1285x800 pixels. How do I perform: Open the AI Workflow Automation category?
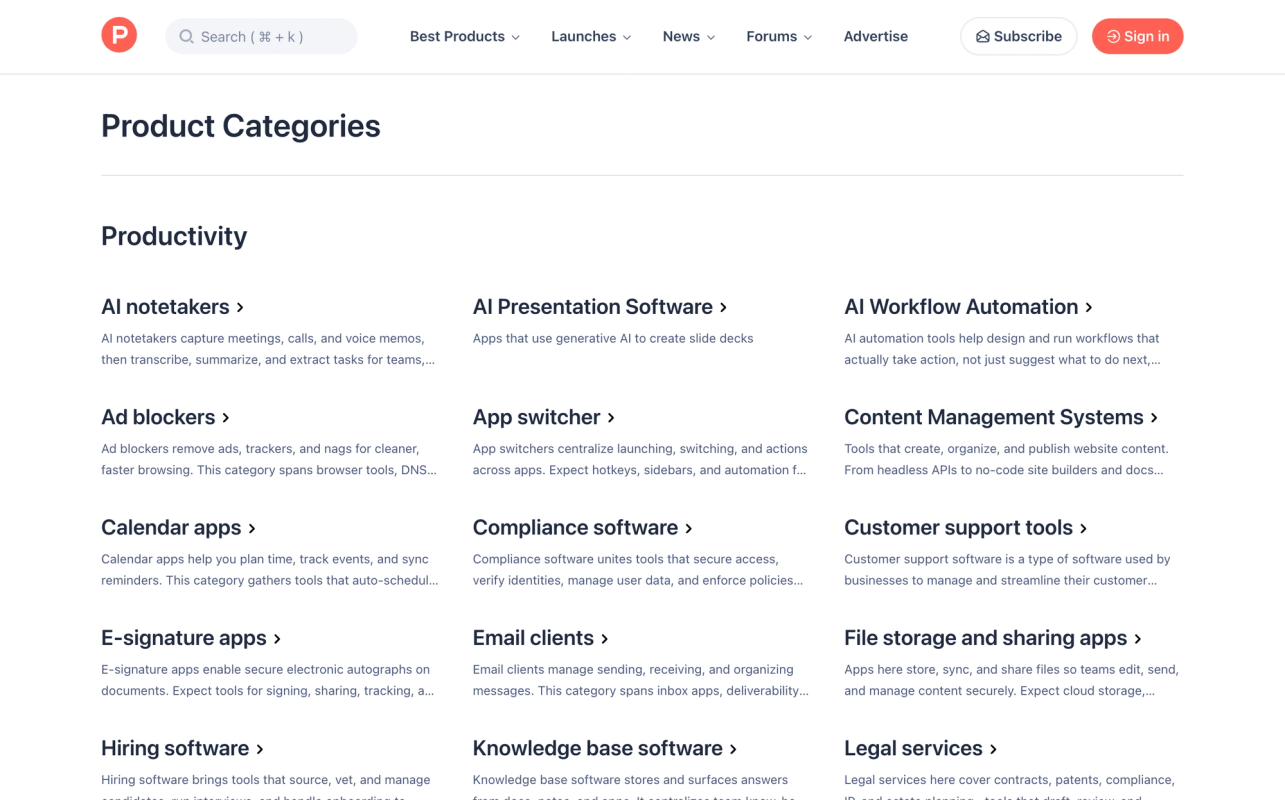[968, 307]
